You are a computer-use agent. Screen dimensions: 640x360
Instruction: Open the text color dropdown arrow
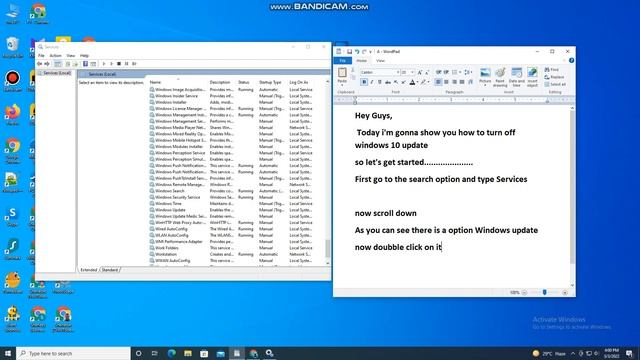(x=417, y=82)
